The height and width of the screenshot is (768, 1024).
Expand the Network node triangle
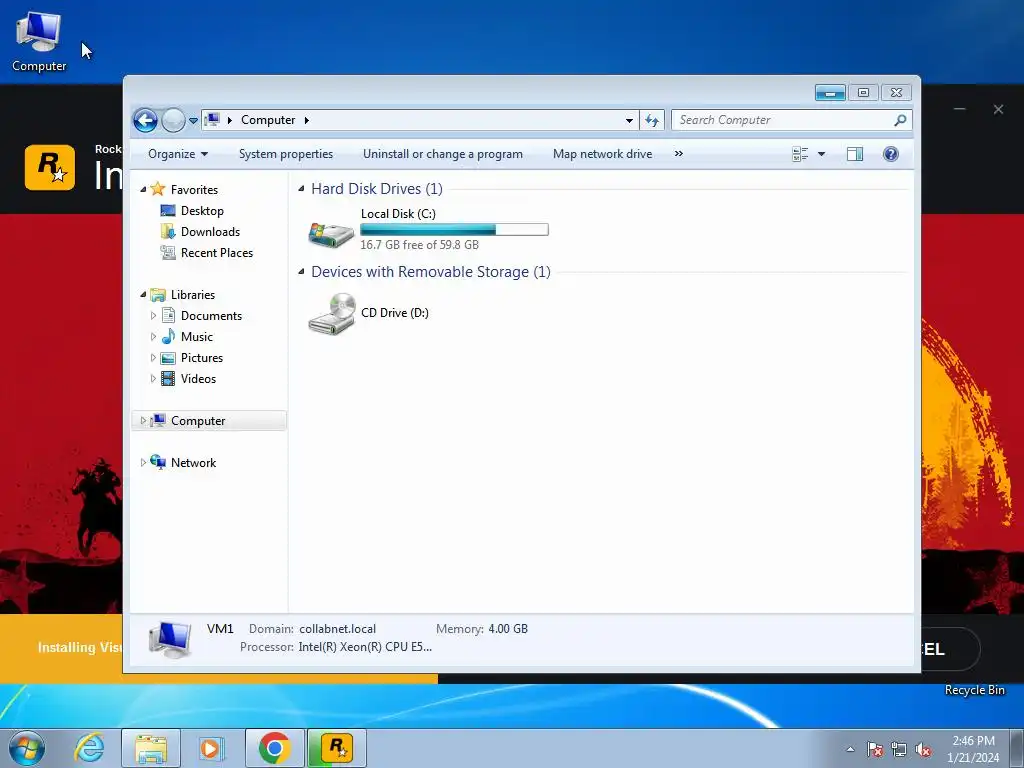pos(144,462)
